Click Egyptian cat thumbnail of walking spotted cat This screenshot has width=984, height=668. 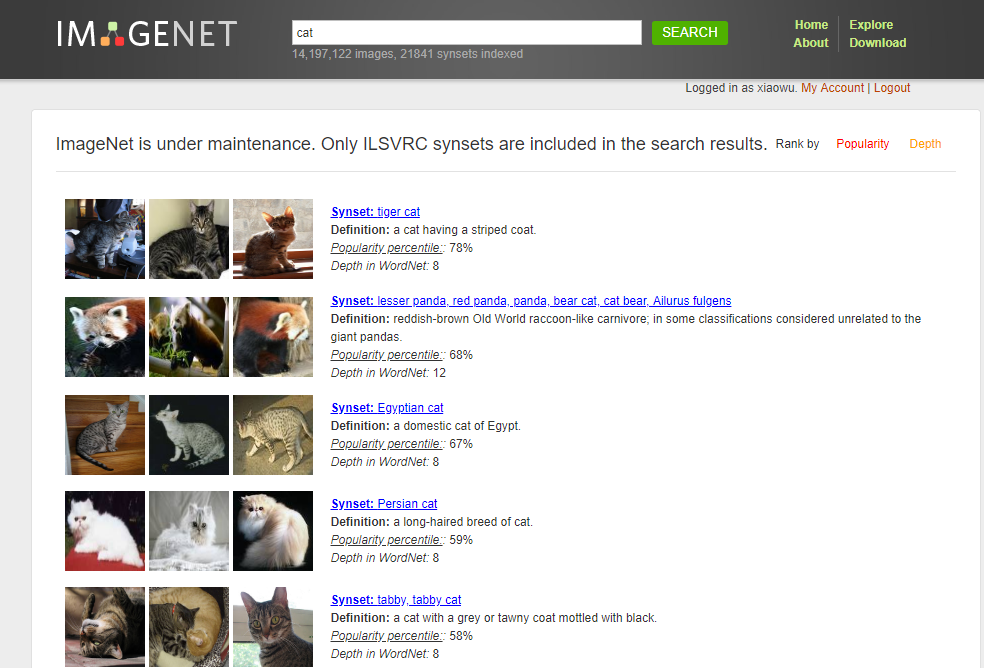tap(273, 434)
